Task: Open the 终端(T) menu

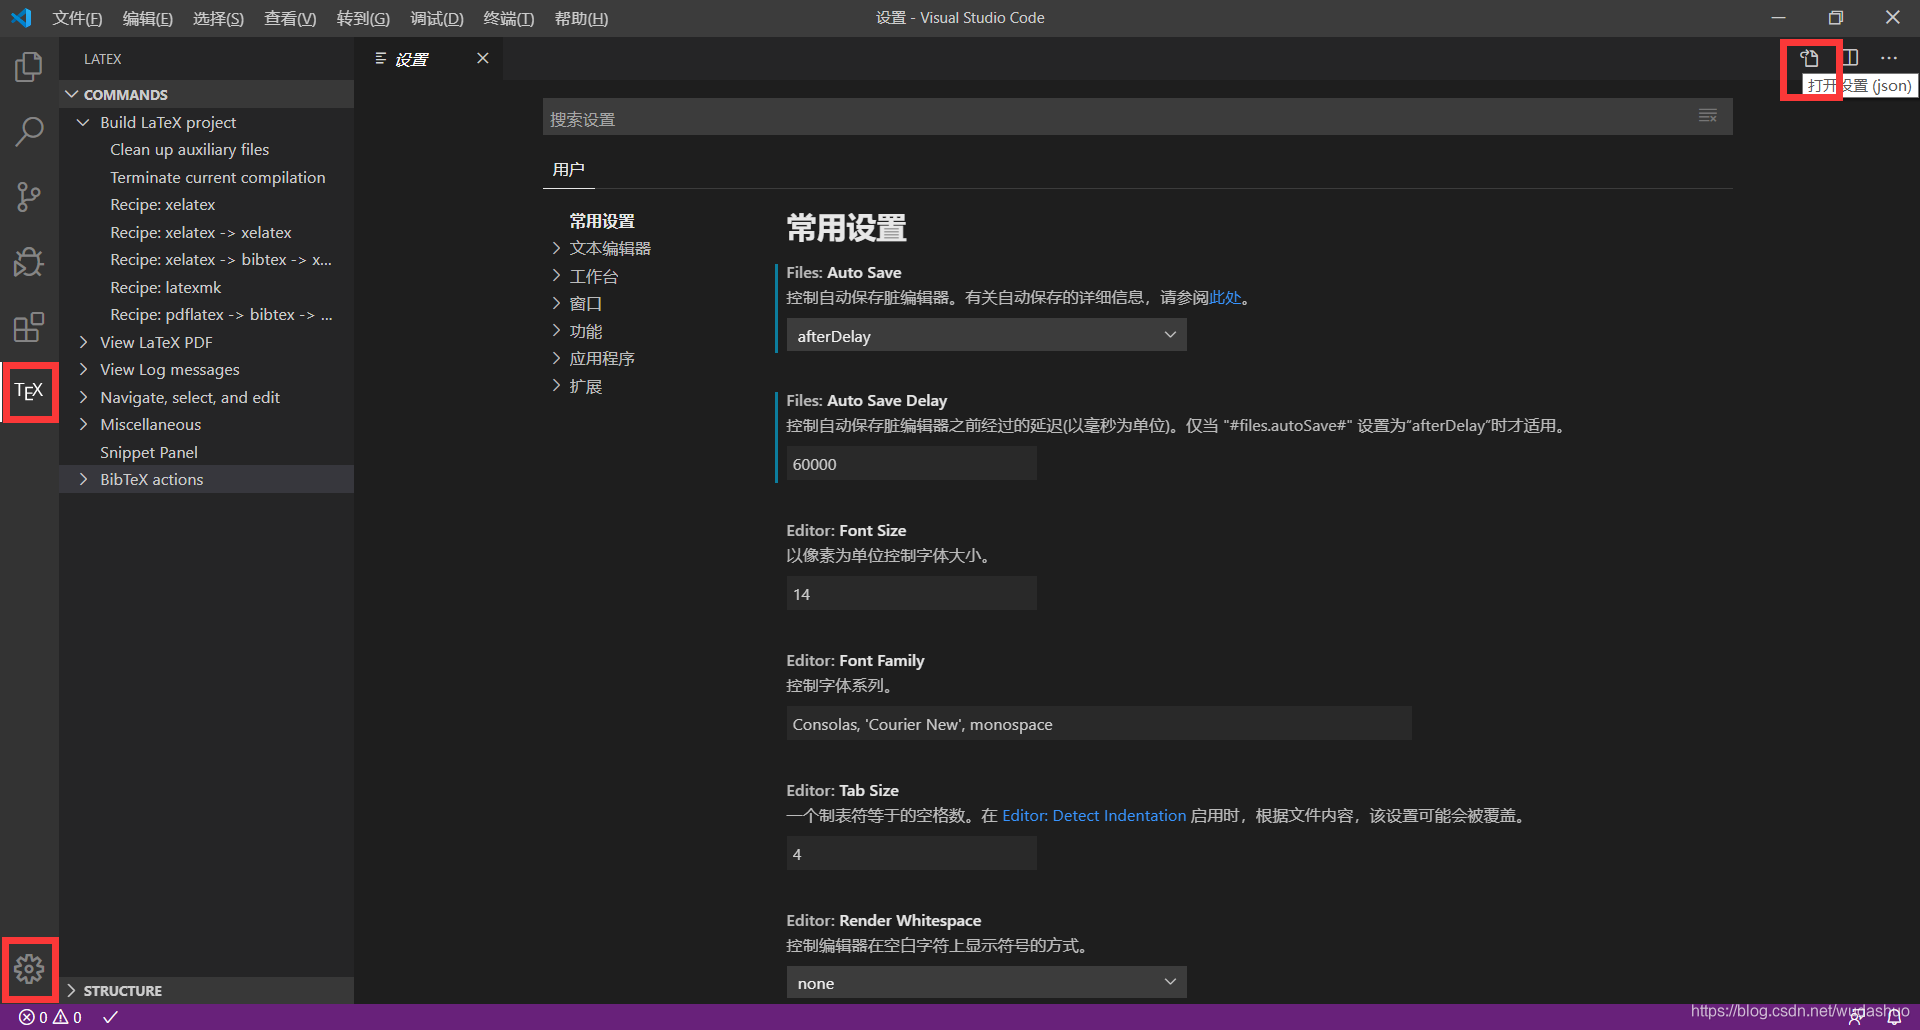Action: (509, 18)
